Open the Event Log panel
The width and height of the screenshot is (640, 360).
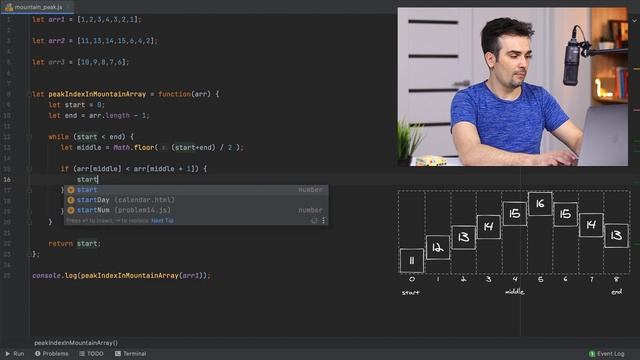click(607, 353)
